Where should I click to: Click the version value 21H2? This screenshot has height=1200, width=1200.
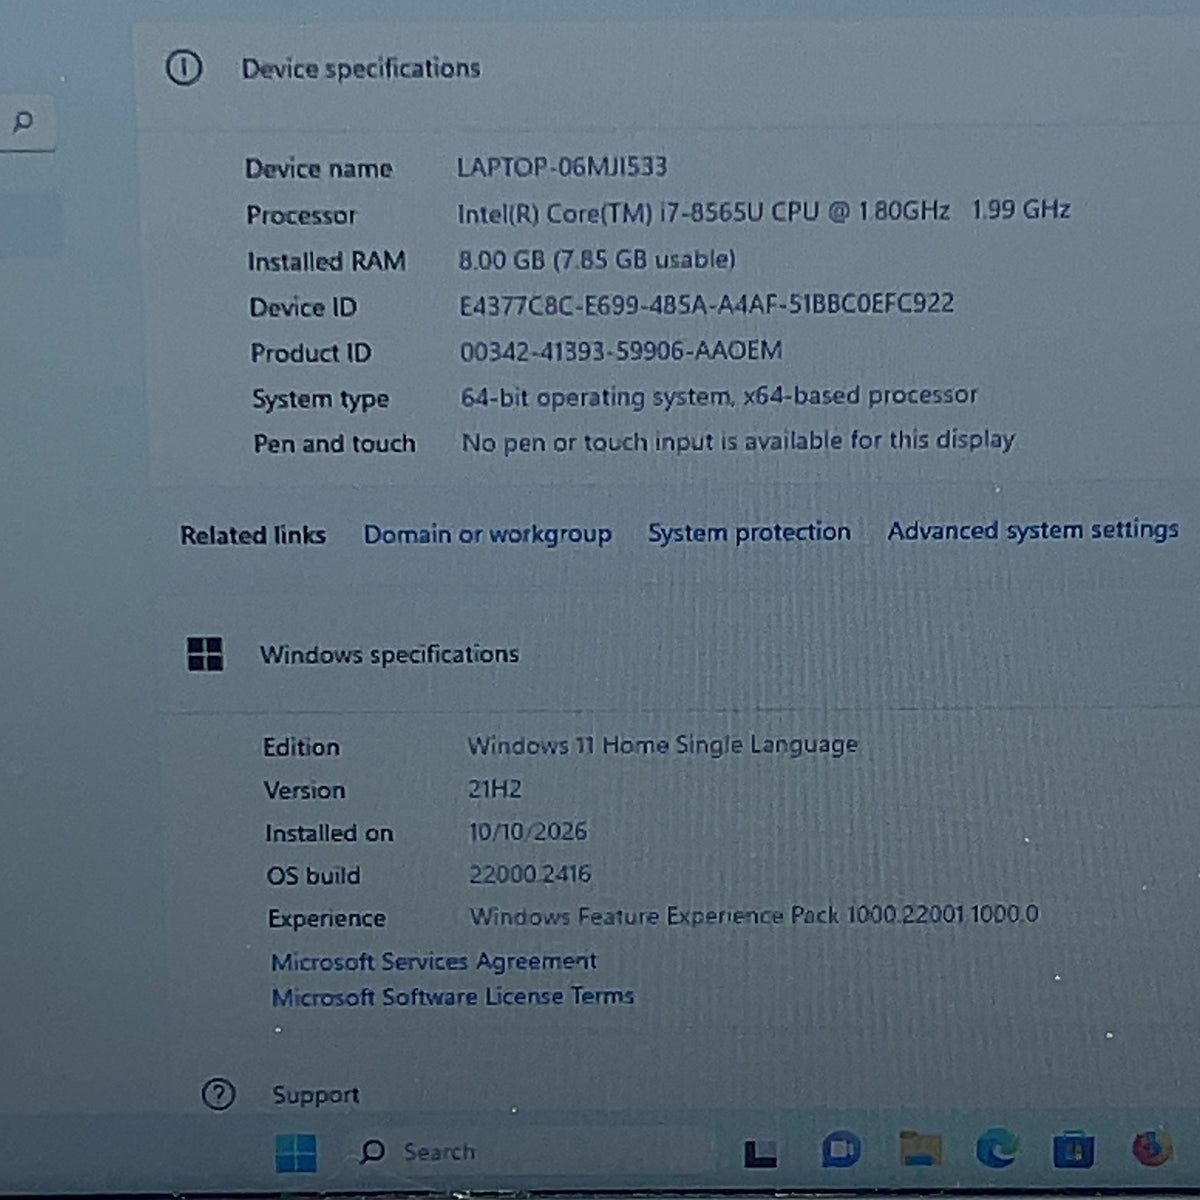click(495, 789)
